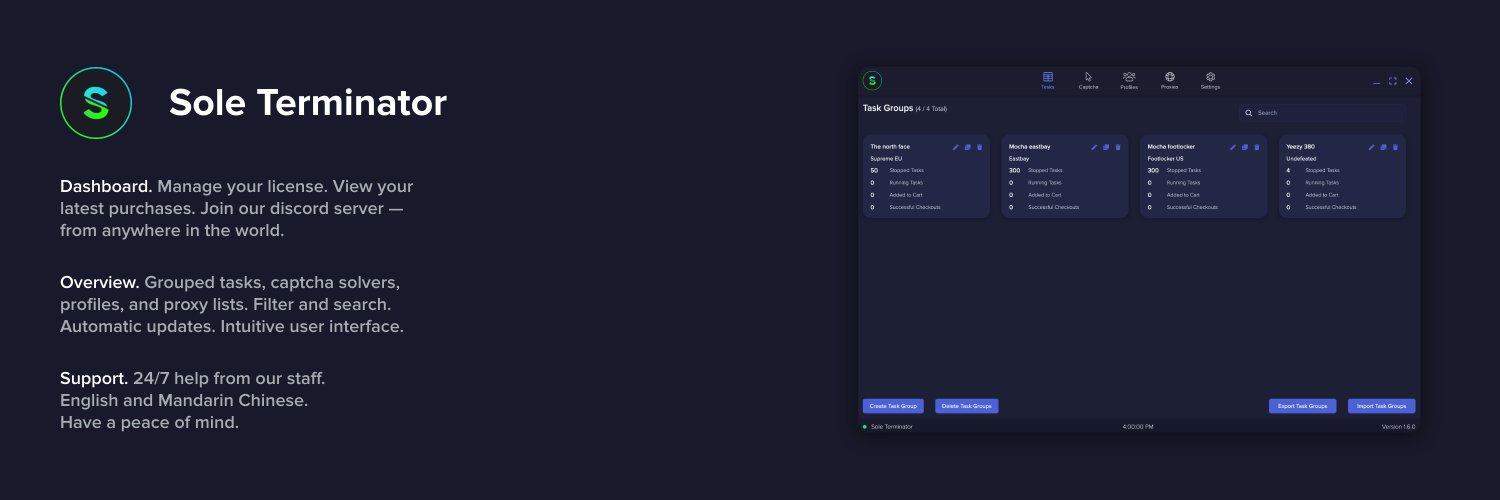Delete the Mocha footlocker task group
1500x500 pixels.
coord(1257,147)
